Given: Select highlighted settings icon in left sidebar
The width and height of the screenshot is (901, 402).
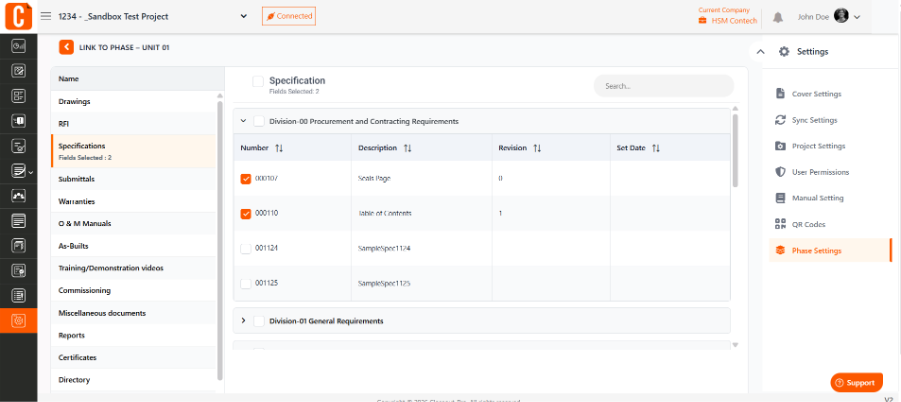Looking at the screenshot, I should tap(18, 320).
